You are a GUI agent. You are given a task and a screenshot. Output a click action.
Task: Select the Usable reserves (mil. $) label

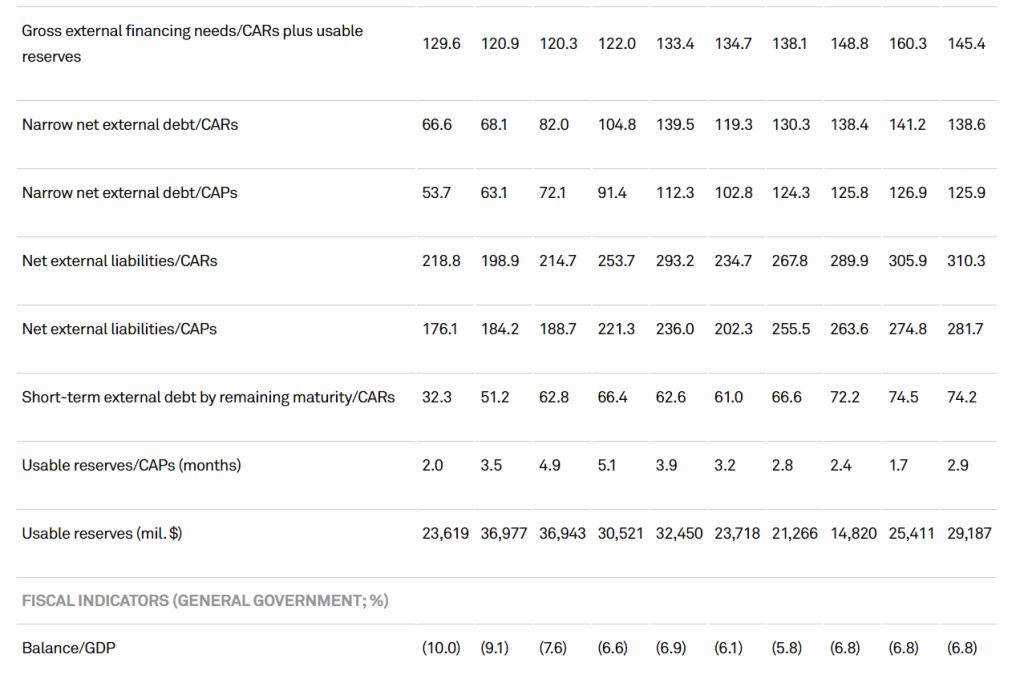(x=102, y=533)
